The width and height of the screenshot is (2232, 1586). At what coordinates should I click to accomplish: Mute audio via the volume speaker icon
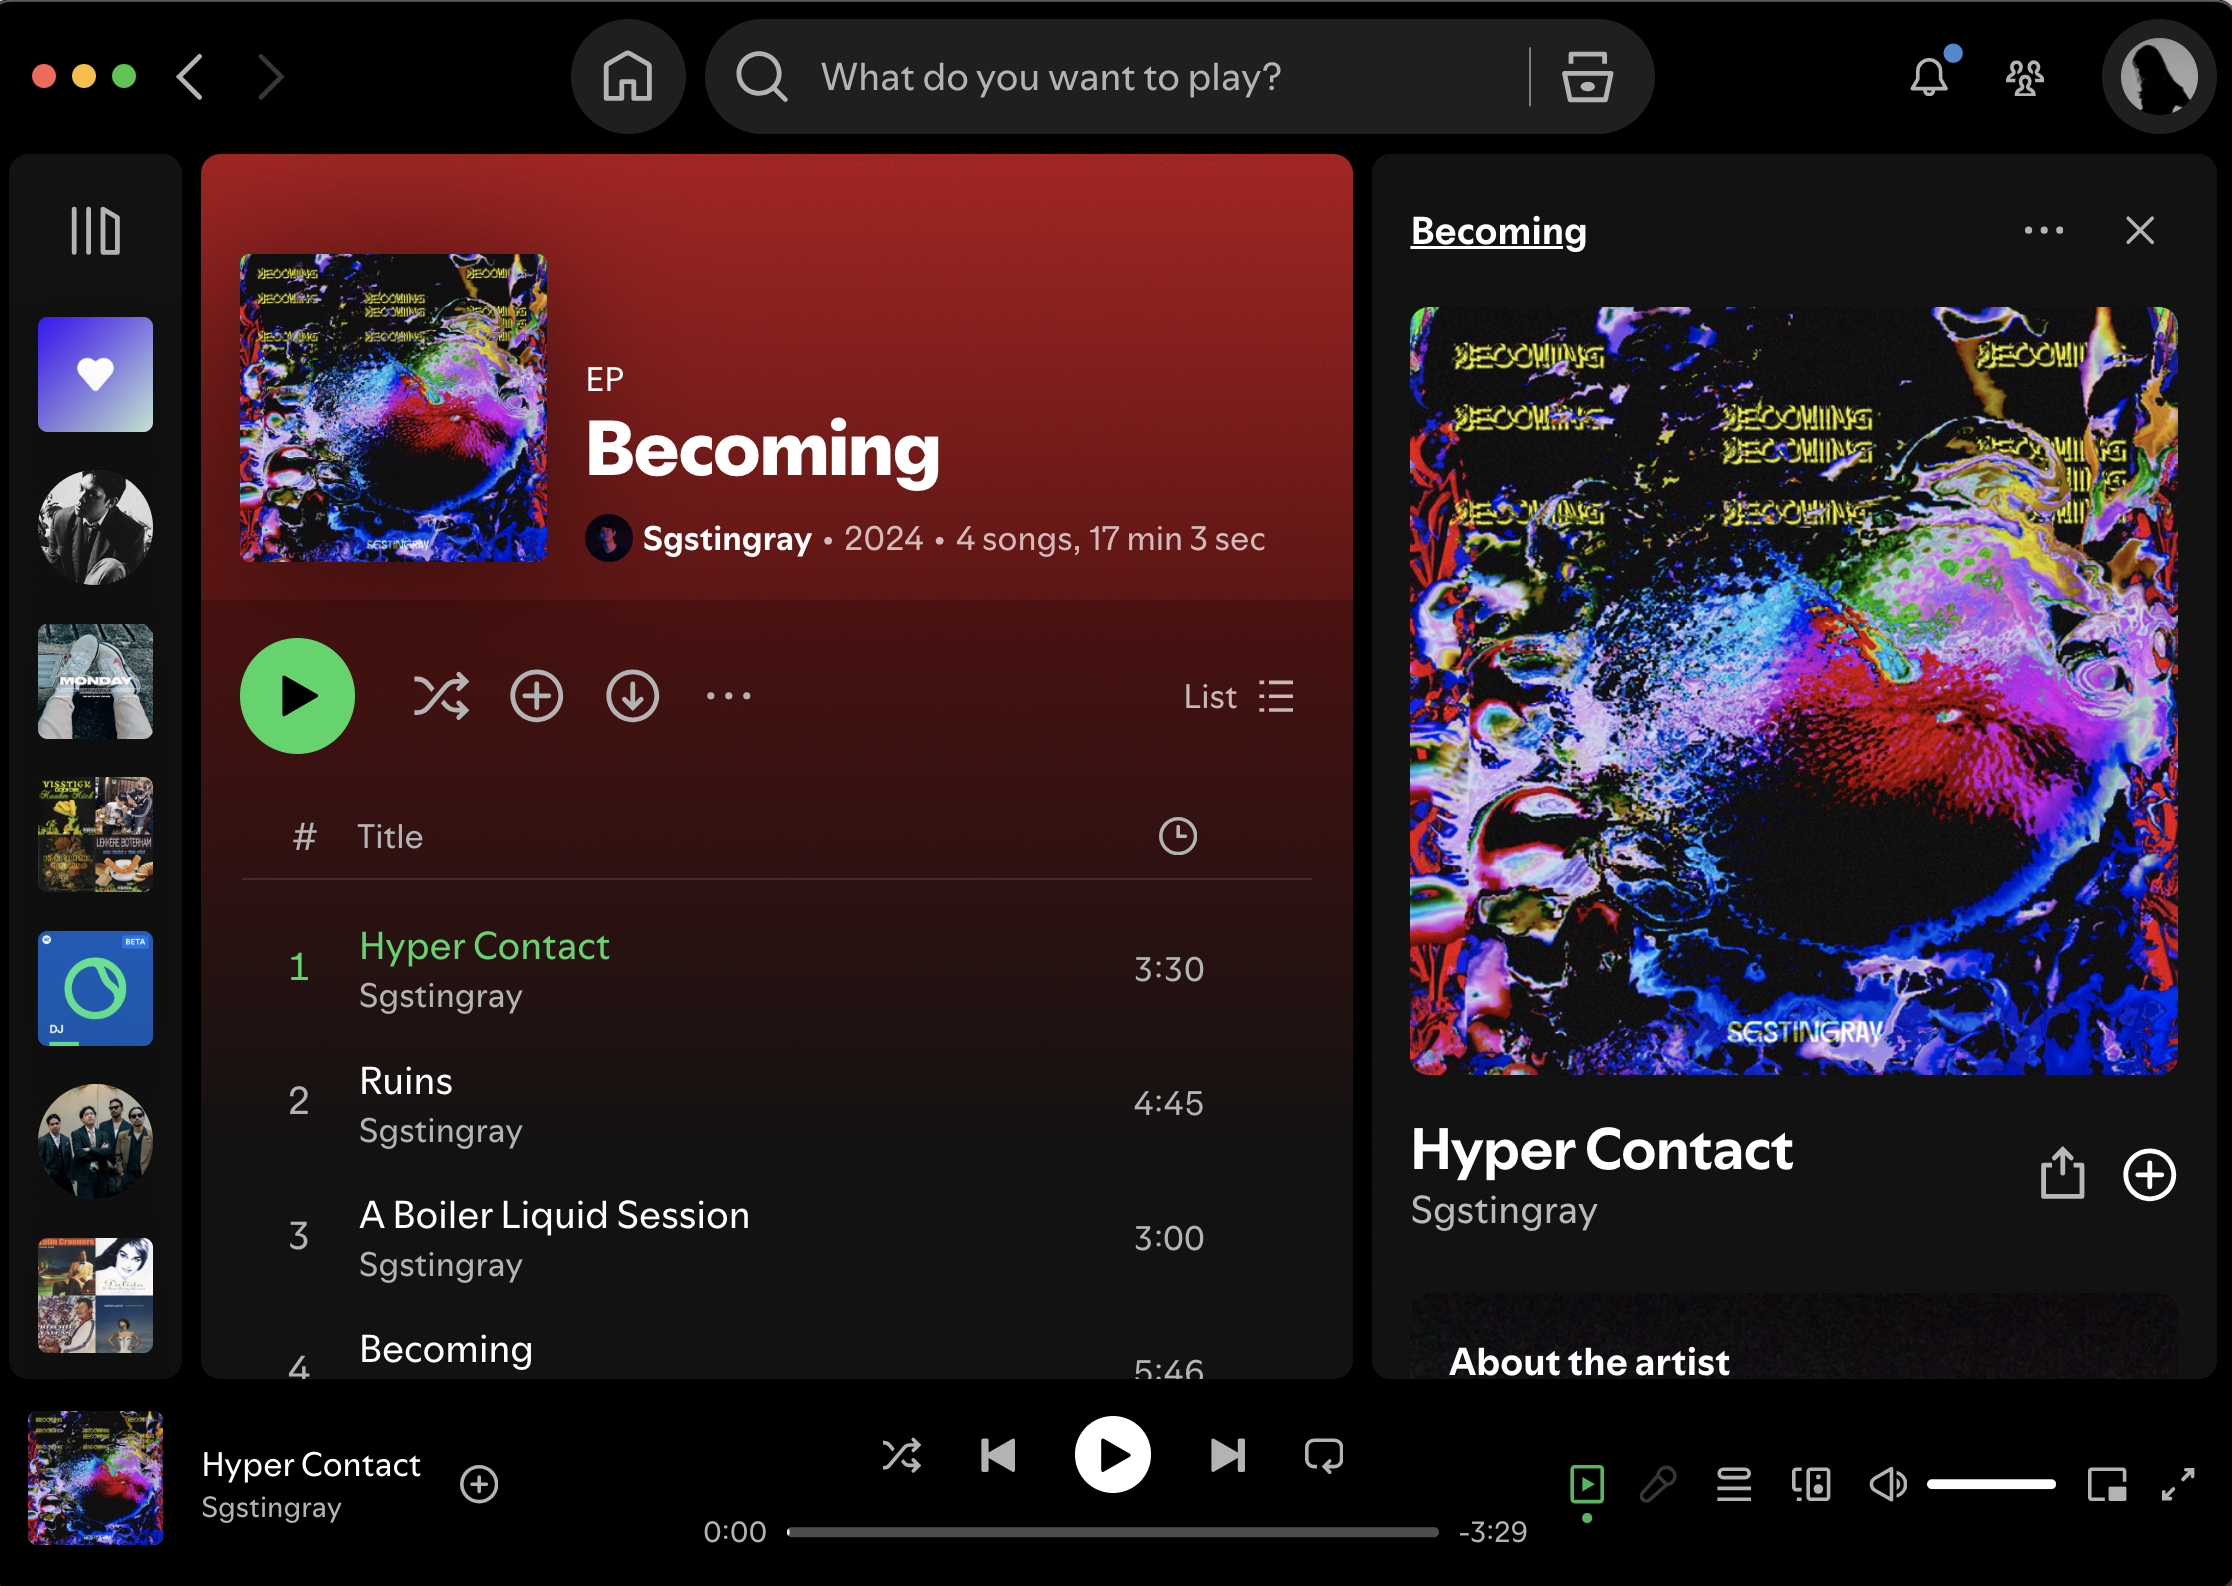(1888, 1484)
